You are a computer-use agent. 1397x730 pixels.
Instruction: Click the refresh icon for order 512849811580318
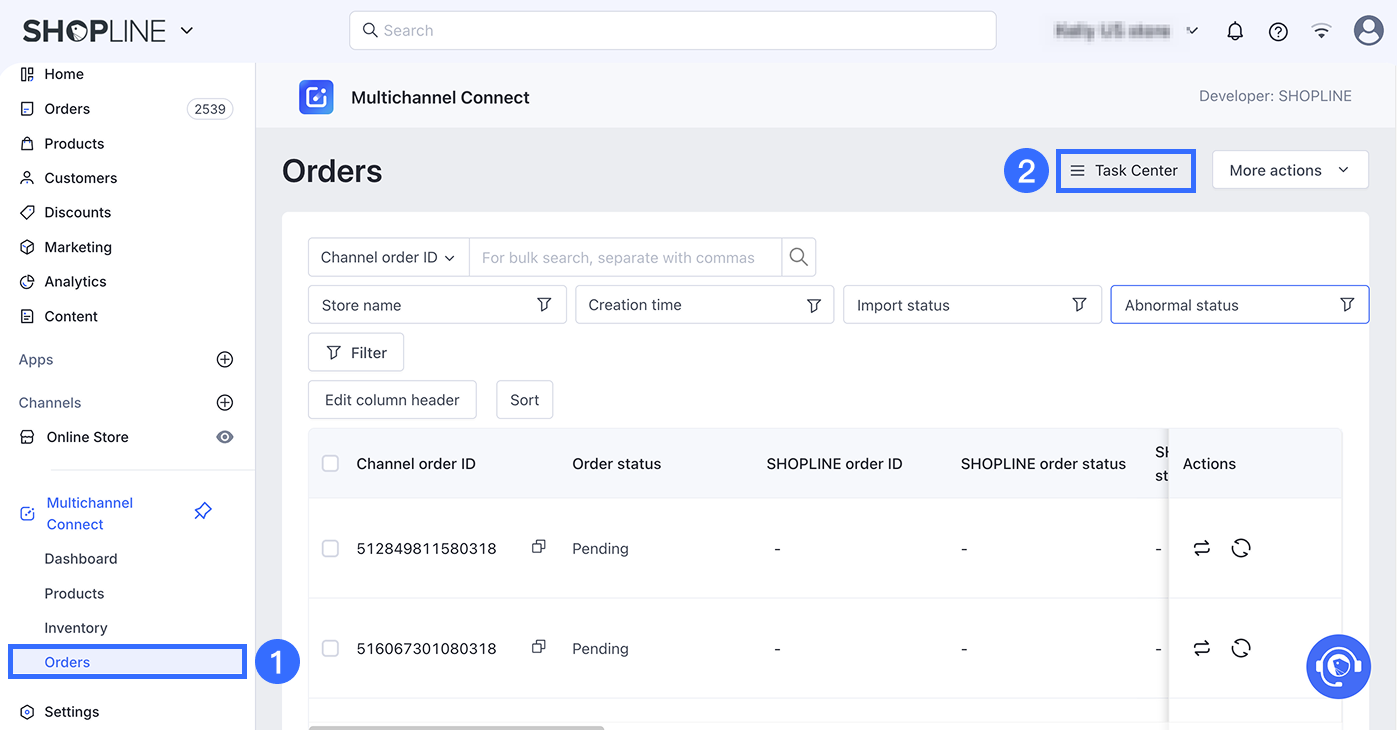pos(1241,548)
